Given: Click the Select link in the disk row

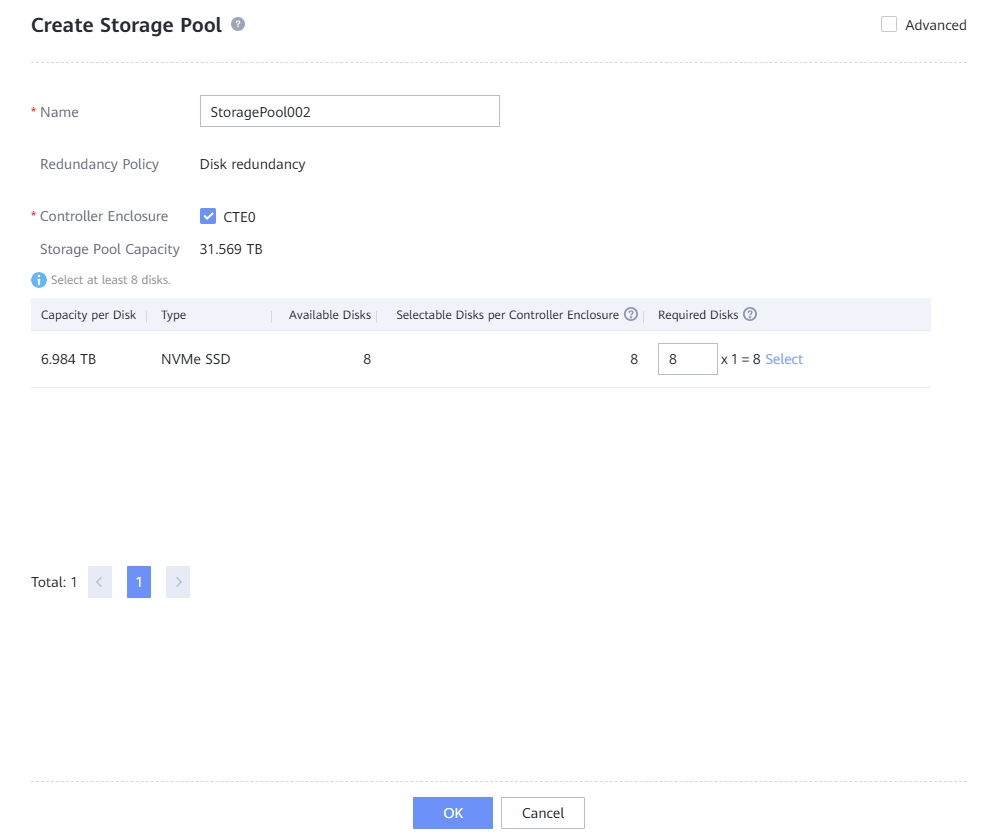Looking at the screenshot, I should pos(784,359).
